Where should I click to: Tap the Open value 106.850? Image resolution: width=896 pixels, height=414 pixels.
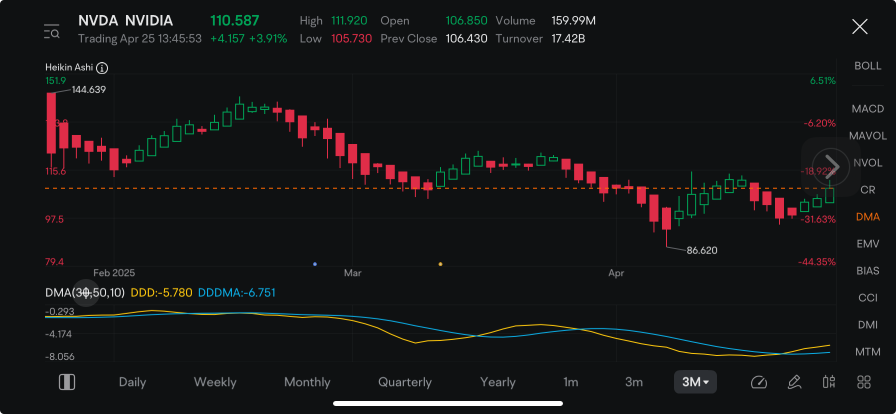467,21
